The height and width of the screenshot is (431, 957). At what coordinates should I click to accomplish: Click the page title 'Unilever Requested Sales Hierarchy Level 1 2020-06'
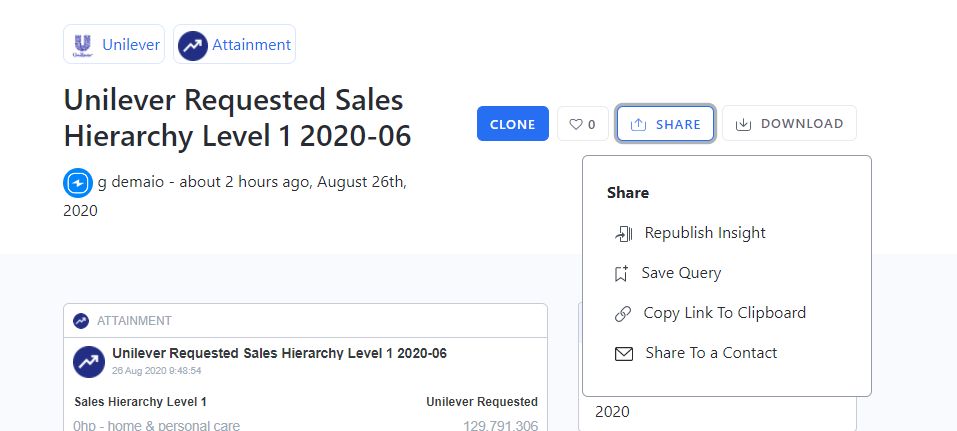(237, 118)
